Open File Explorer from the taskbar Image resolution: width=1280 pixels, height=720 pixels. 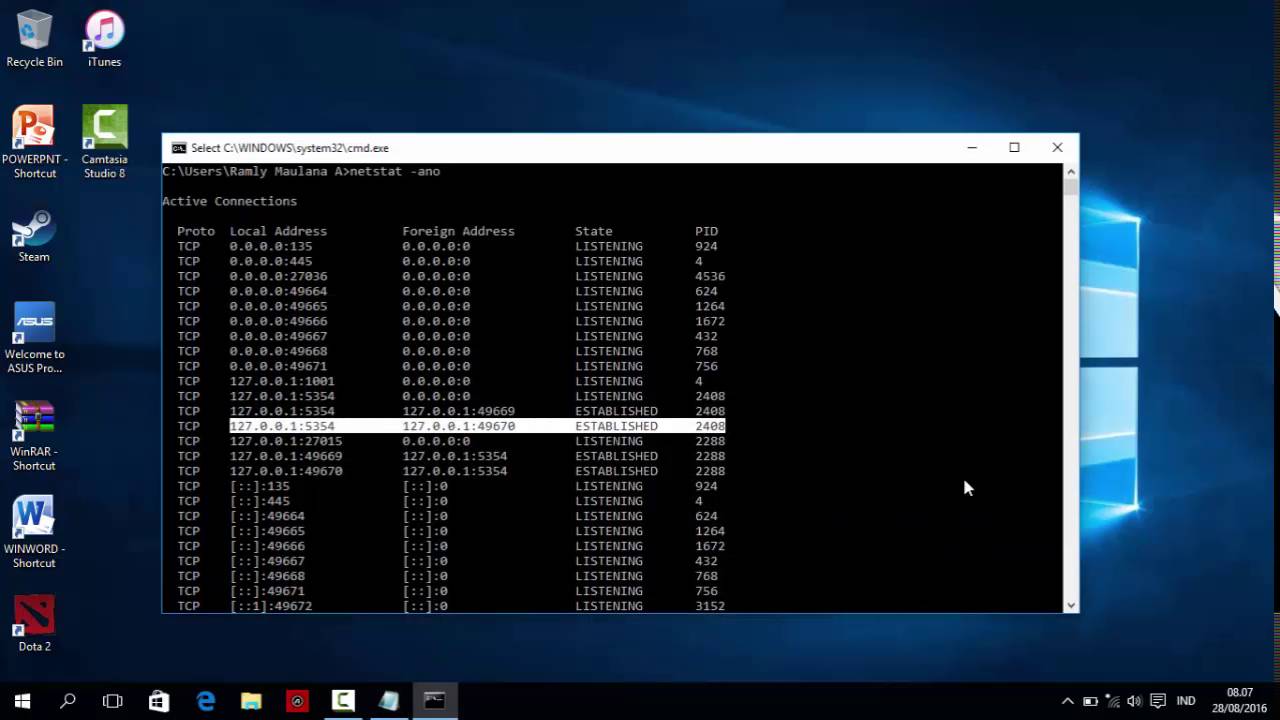tap(251, 701)
